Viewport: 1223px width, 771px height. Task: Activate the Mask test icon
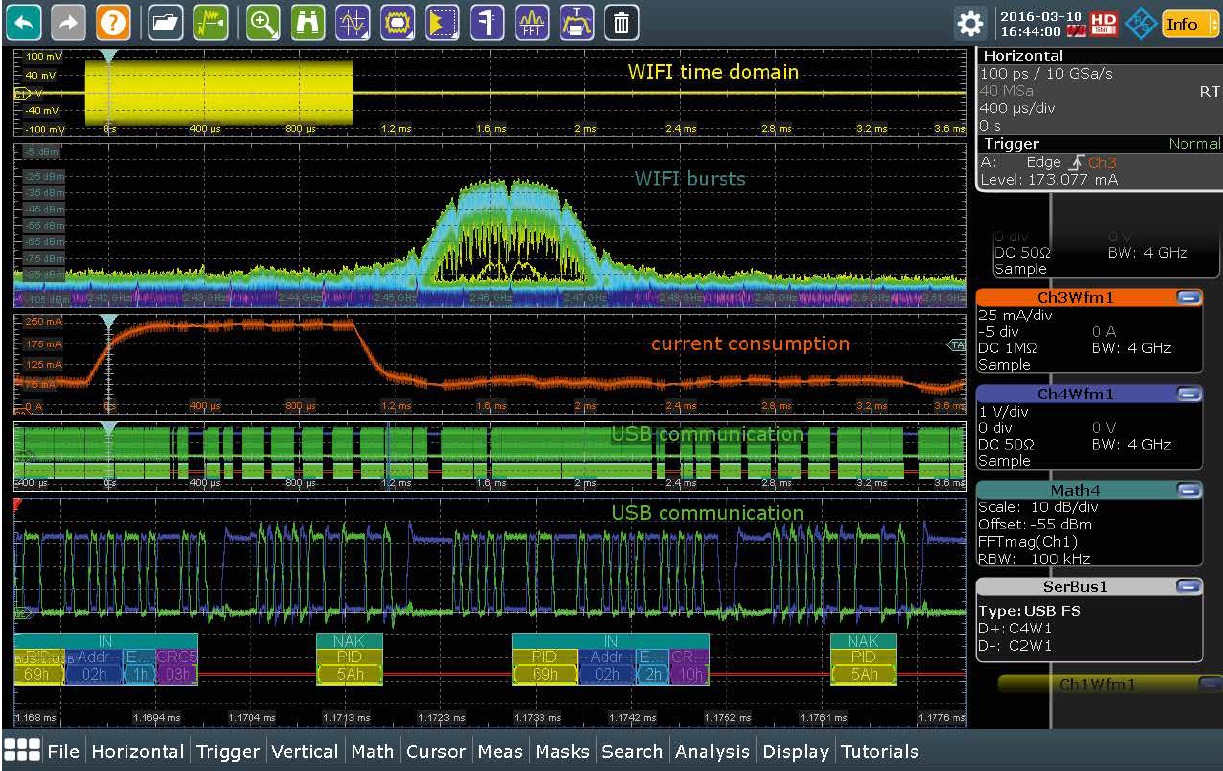point(398,22)
